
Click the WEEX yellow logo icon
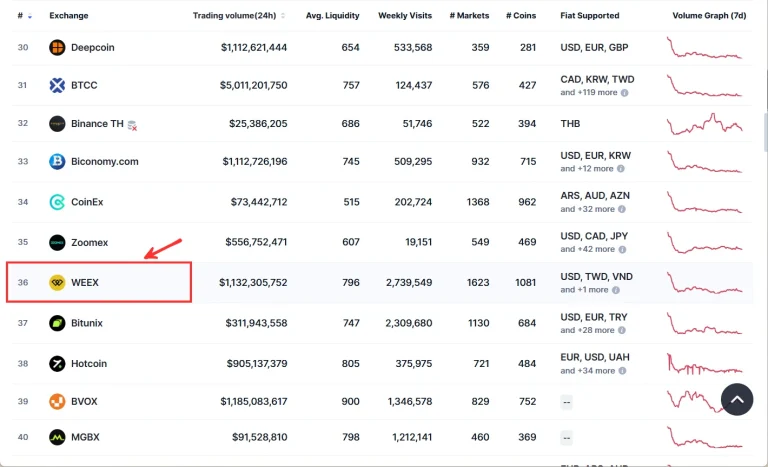point(57,282)
